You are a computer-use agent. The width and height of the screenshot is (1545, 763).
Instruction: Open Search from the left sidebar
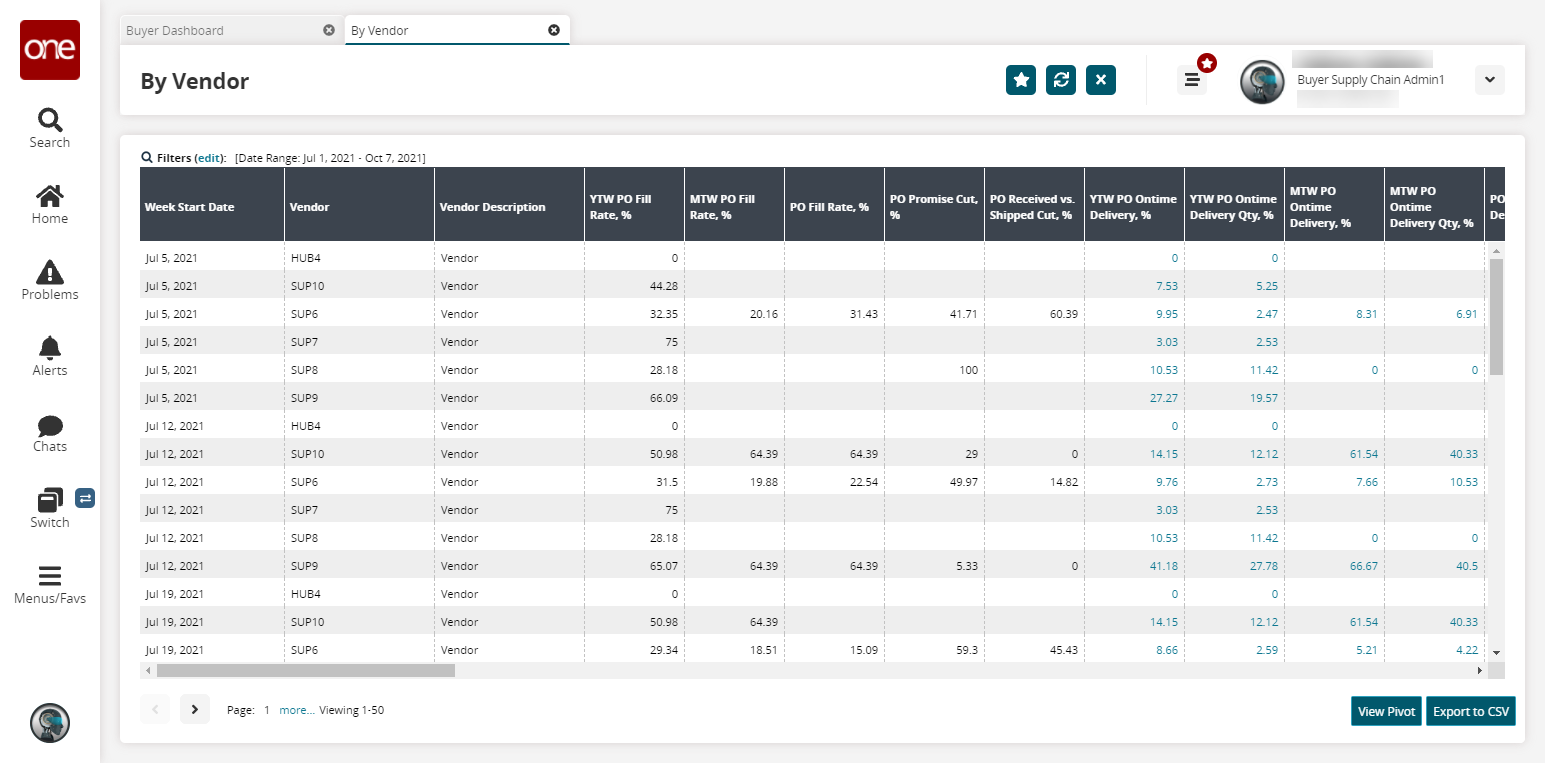(50, 128)
